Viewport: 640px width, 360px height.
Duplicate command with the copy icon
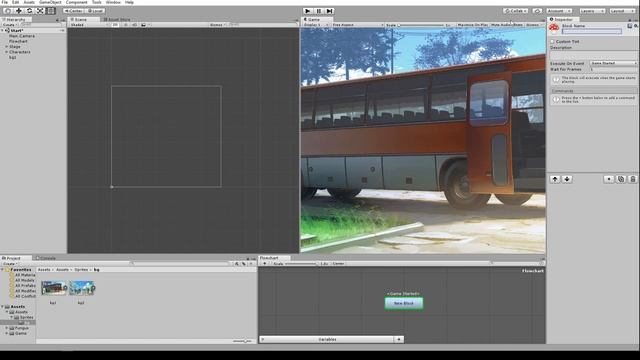620,179
